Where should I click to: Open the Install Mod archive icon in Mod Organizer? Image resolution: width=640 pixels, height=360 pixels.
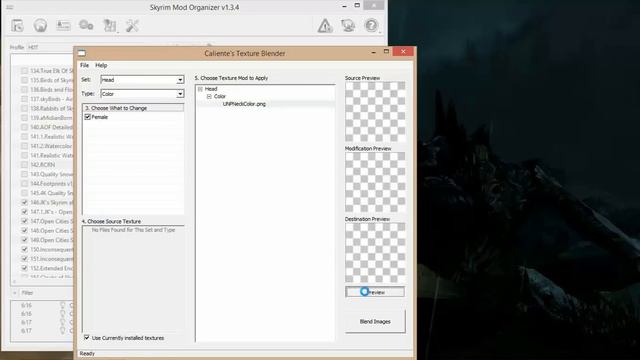click(18, 26)
